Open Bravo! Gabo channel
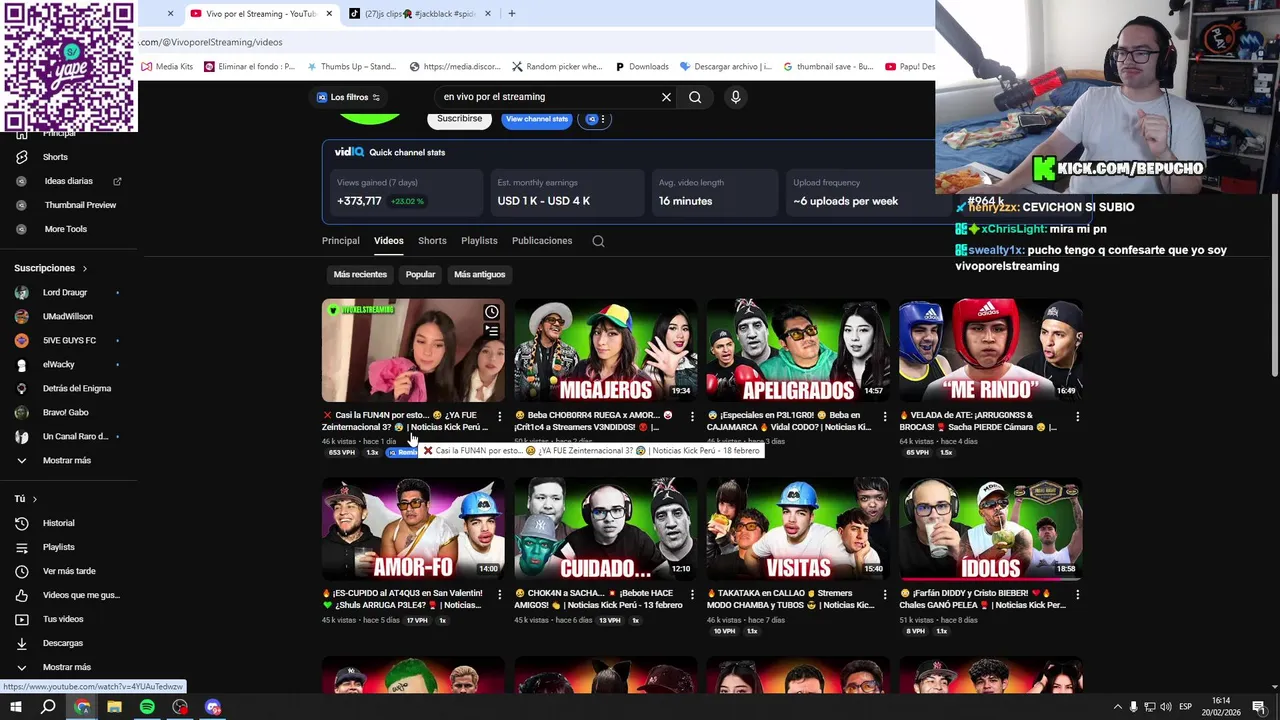 (66, 413)
